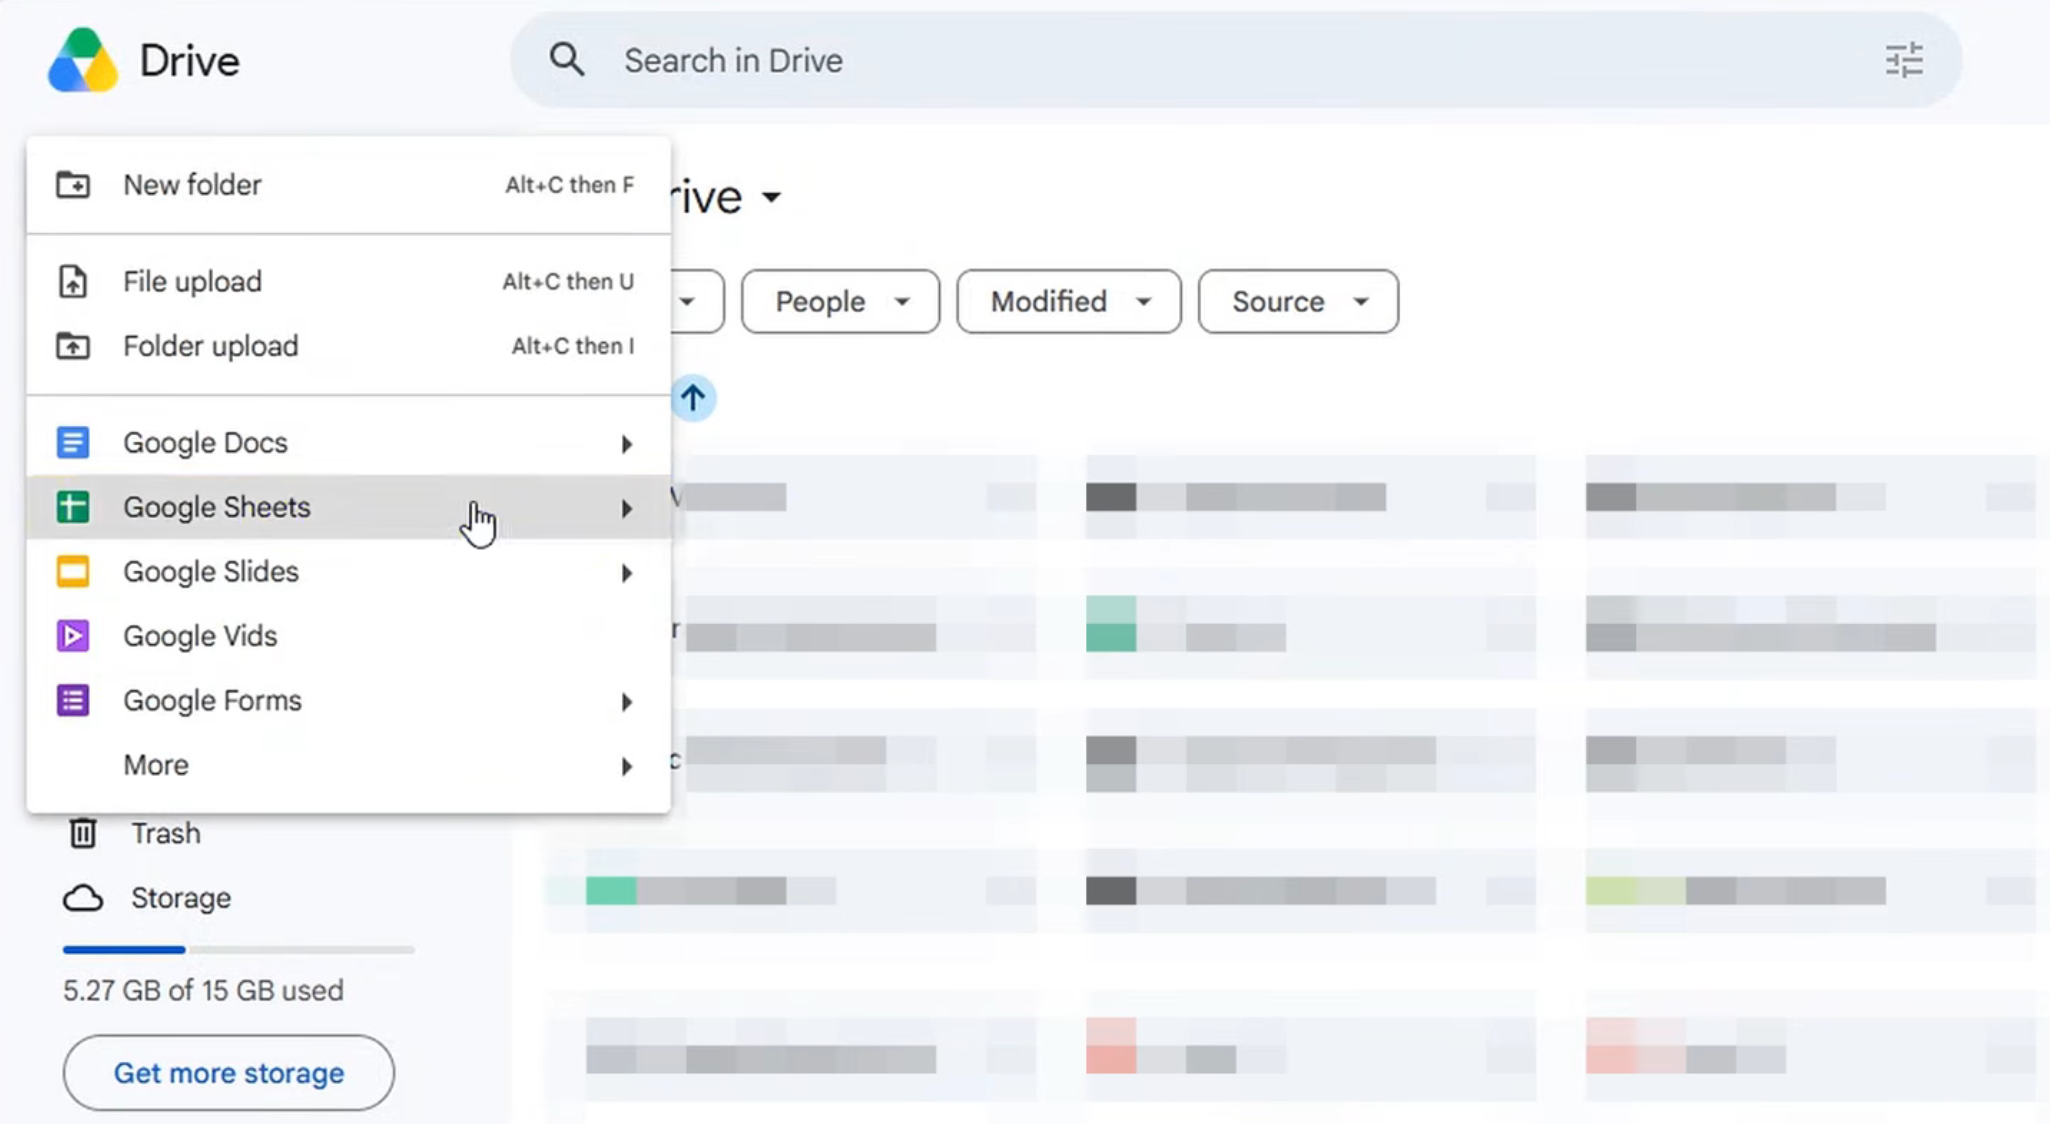Image resolution: width=2050 pixels, height=1124 pixels.
Task: Expand the Google Sheets submenu arrow
Action: click(627, 508)
